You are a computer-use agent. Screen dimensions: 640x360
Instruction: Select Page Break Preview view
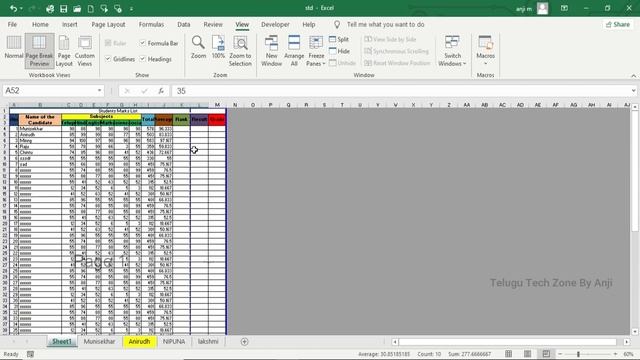(x=39, y=51)
